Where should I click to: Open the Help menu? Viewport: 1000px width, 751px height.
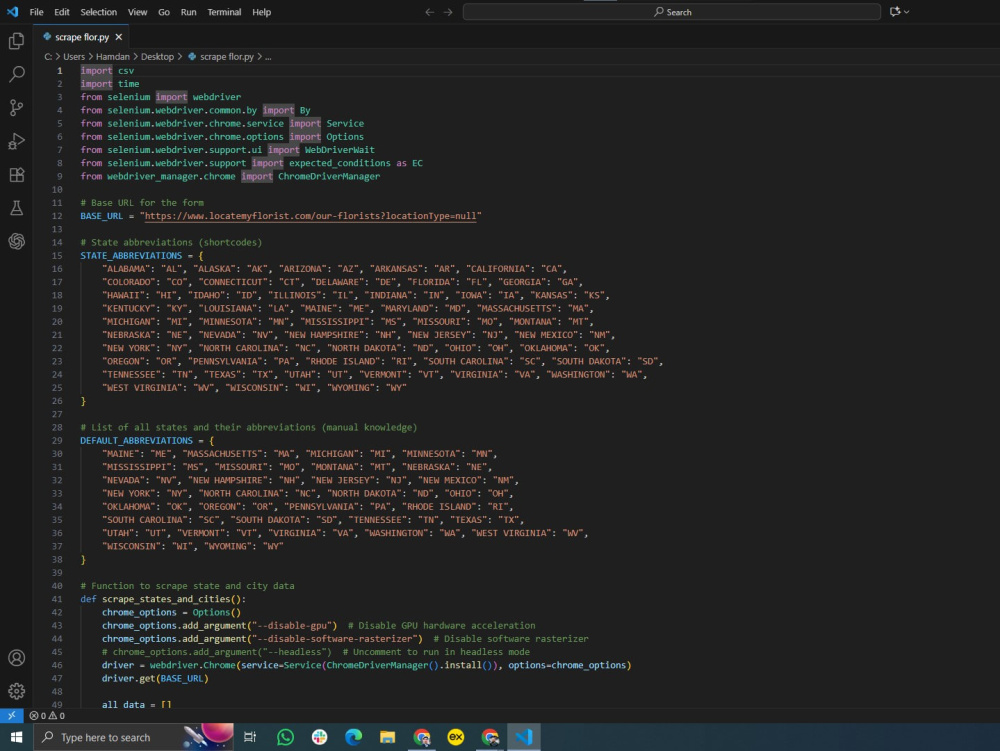261,12
